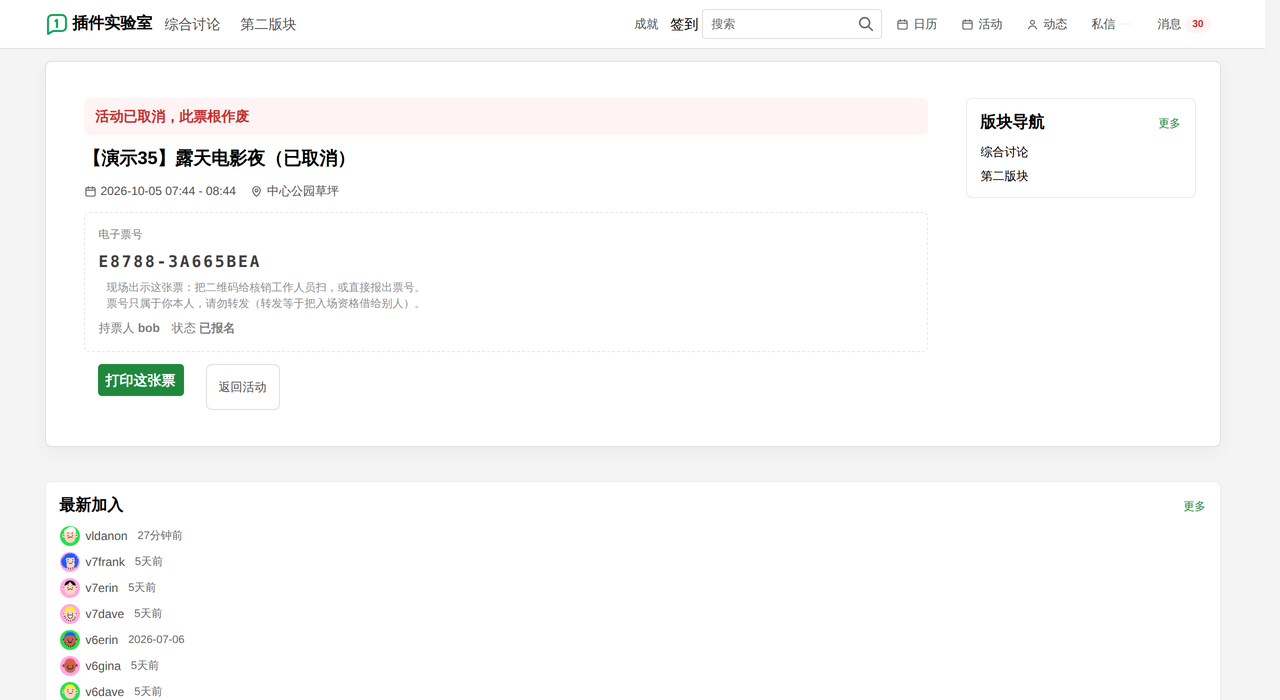Image resolution: width=1280 pixels, height=700 pixels.
Task: Click v6erin's avatar
Action: point(70,640)
